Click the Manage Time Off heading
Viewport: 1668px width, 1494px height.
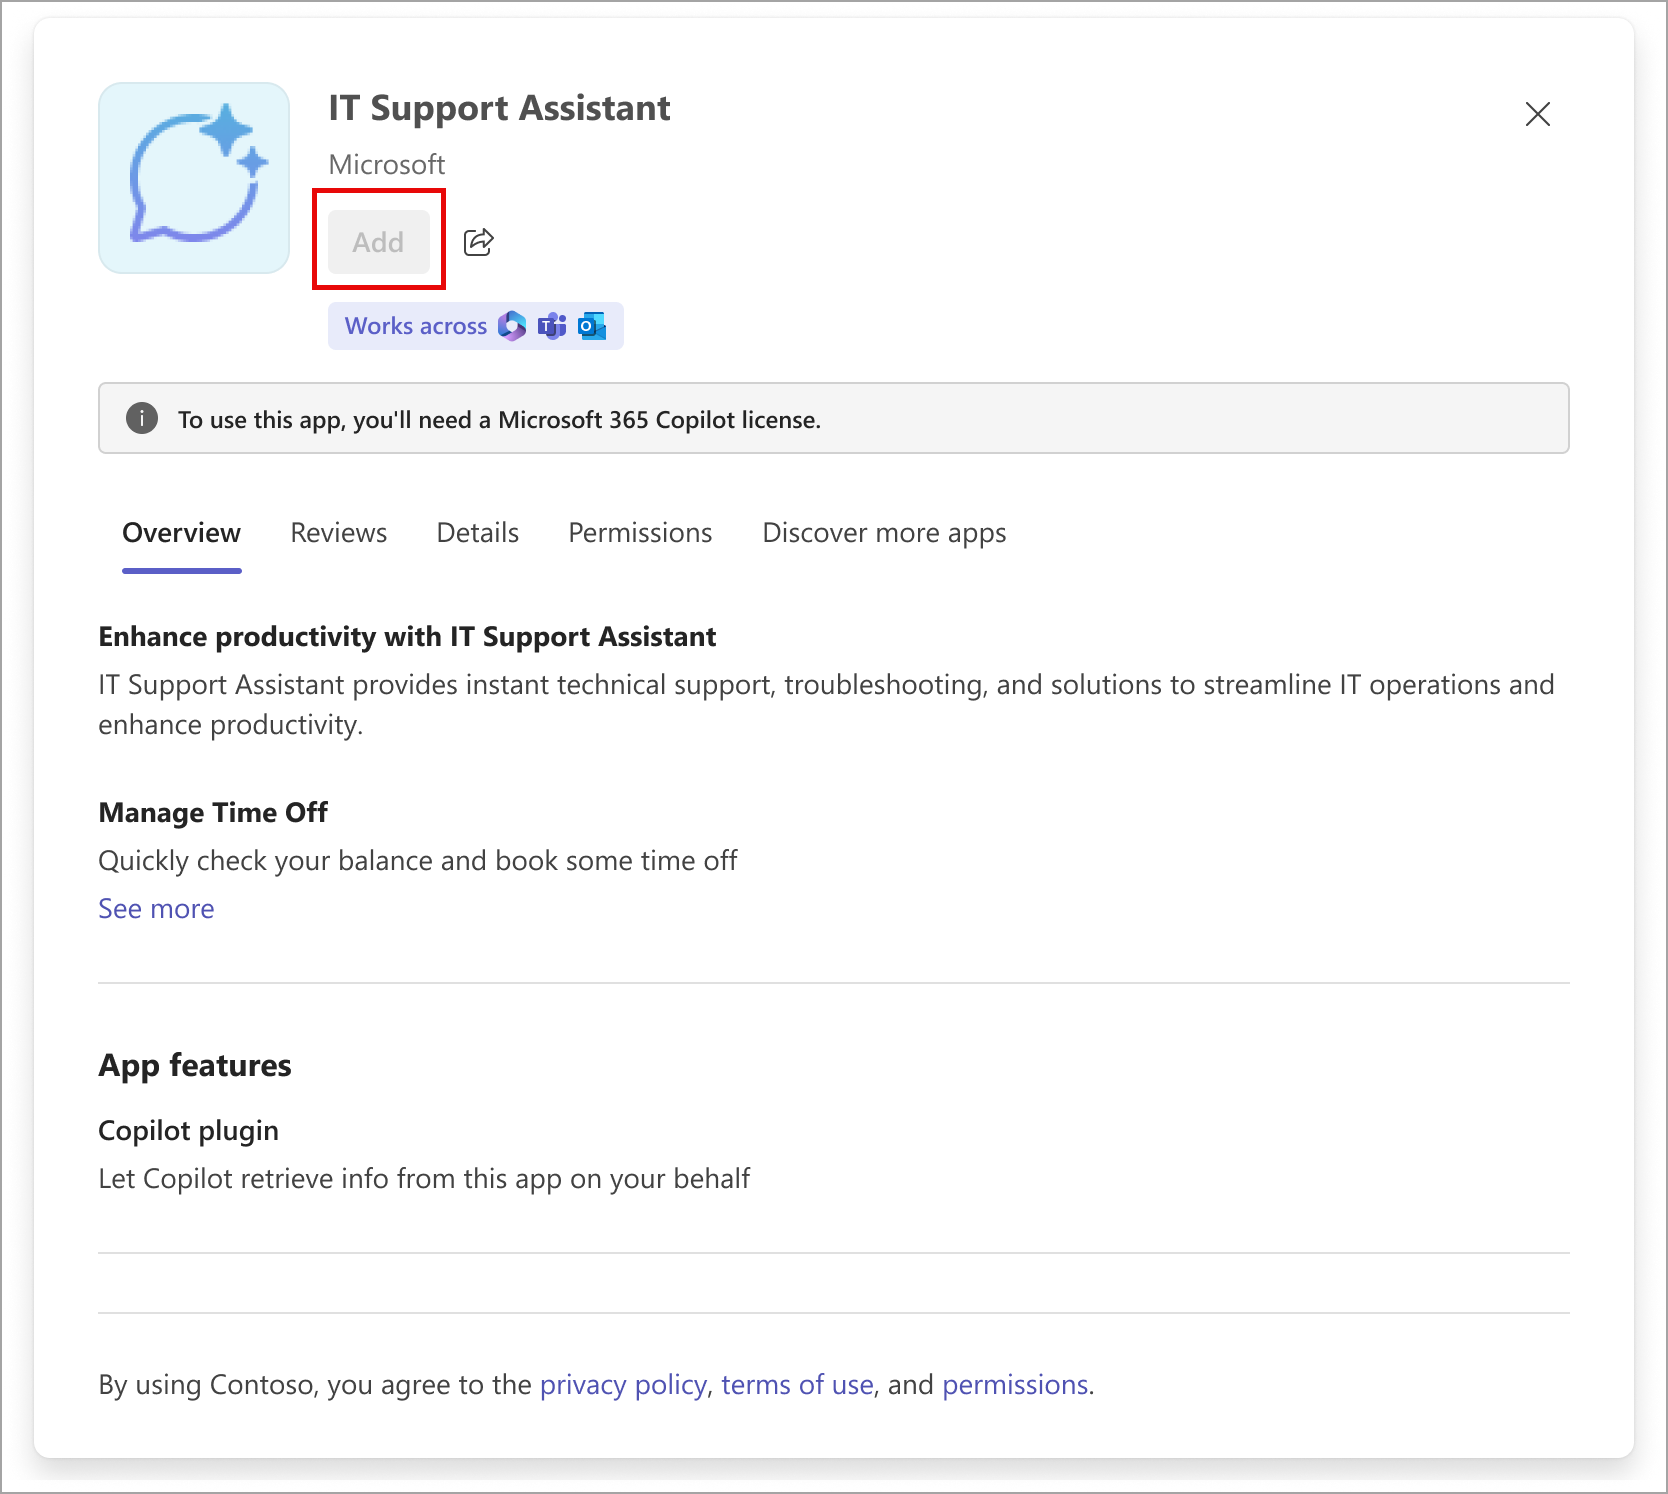pyautogui.click(x=213, y=813)
